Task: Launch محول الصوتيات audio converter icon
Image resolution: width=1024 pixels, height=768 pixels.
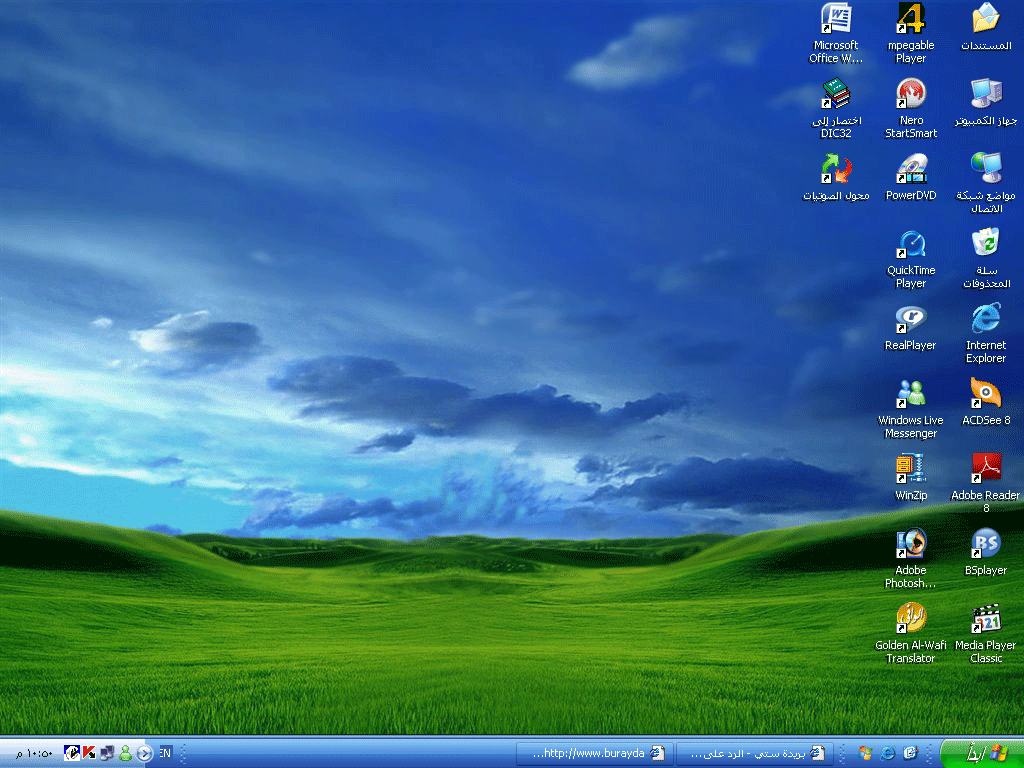Action: (x=836, y=178)
